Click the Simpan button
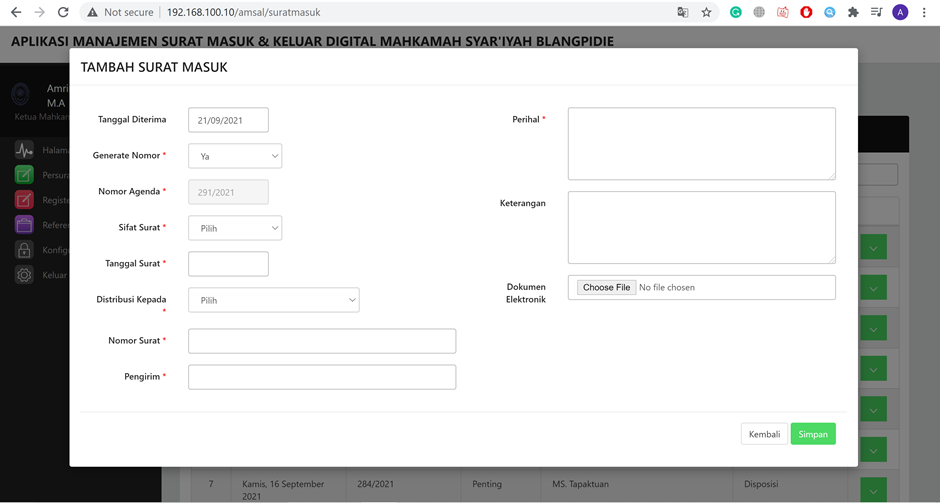 coord(813,434)
